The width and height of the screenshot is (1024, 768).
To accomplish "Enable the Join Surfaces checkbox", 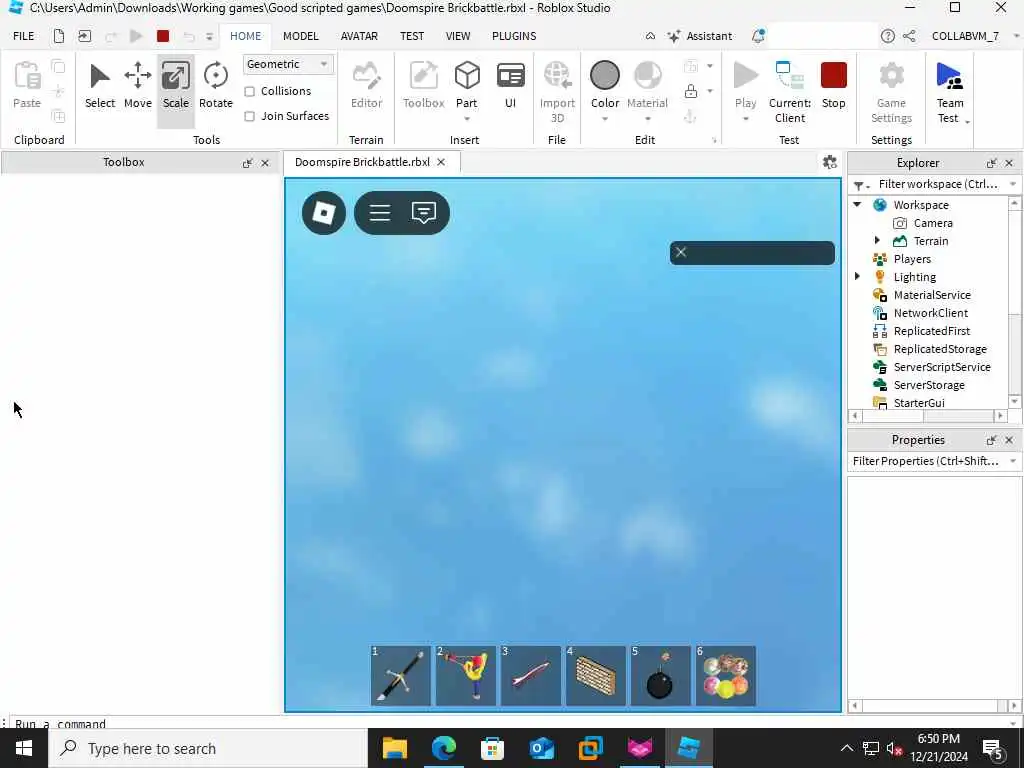I will [x=249, y=116].
